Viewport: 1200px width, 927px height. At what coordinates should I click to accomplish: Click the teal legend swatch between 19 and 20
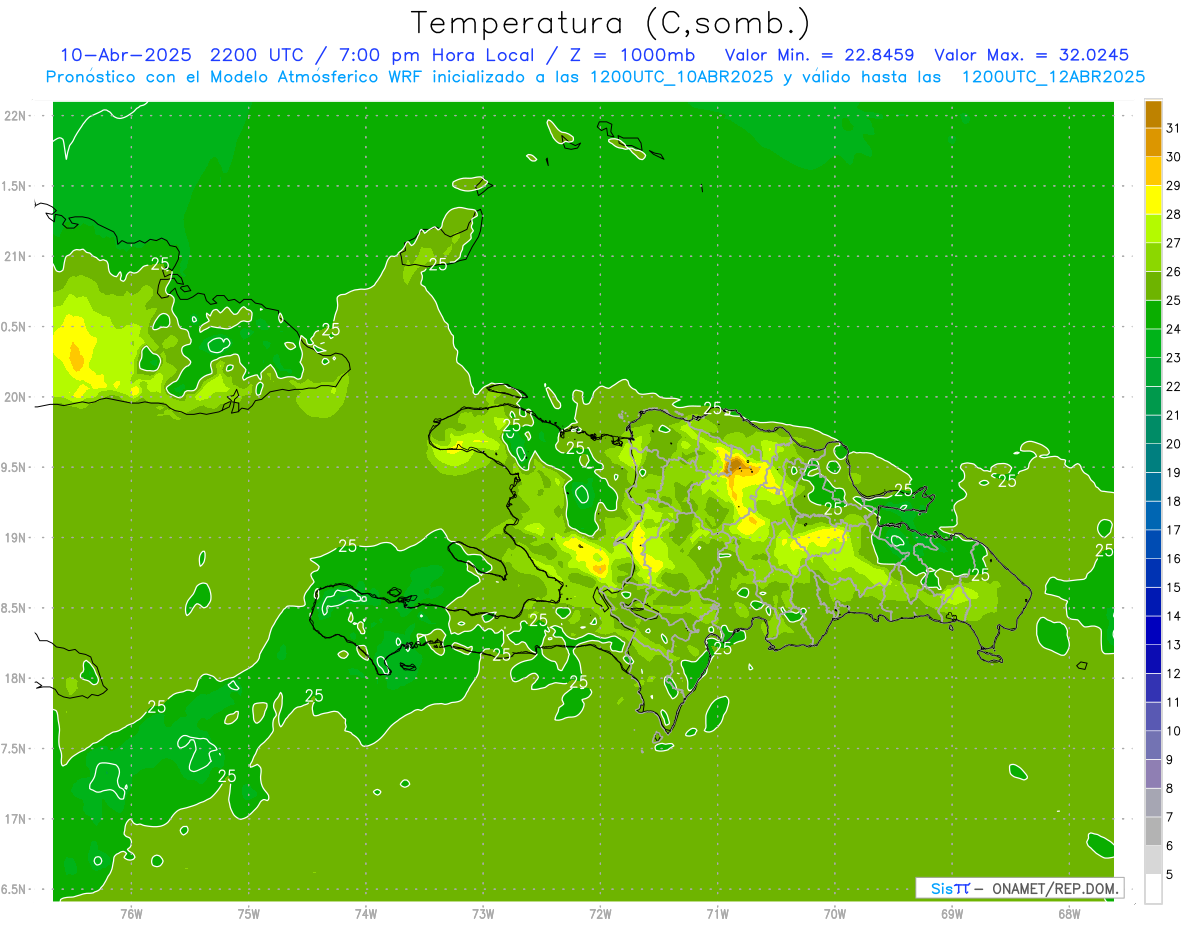point(1153,458)
